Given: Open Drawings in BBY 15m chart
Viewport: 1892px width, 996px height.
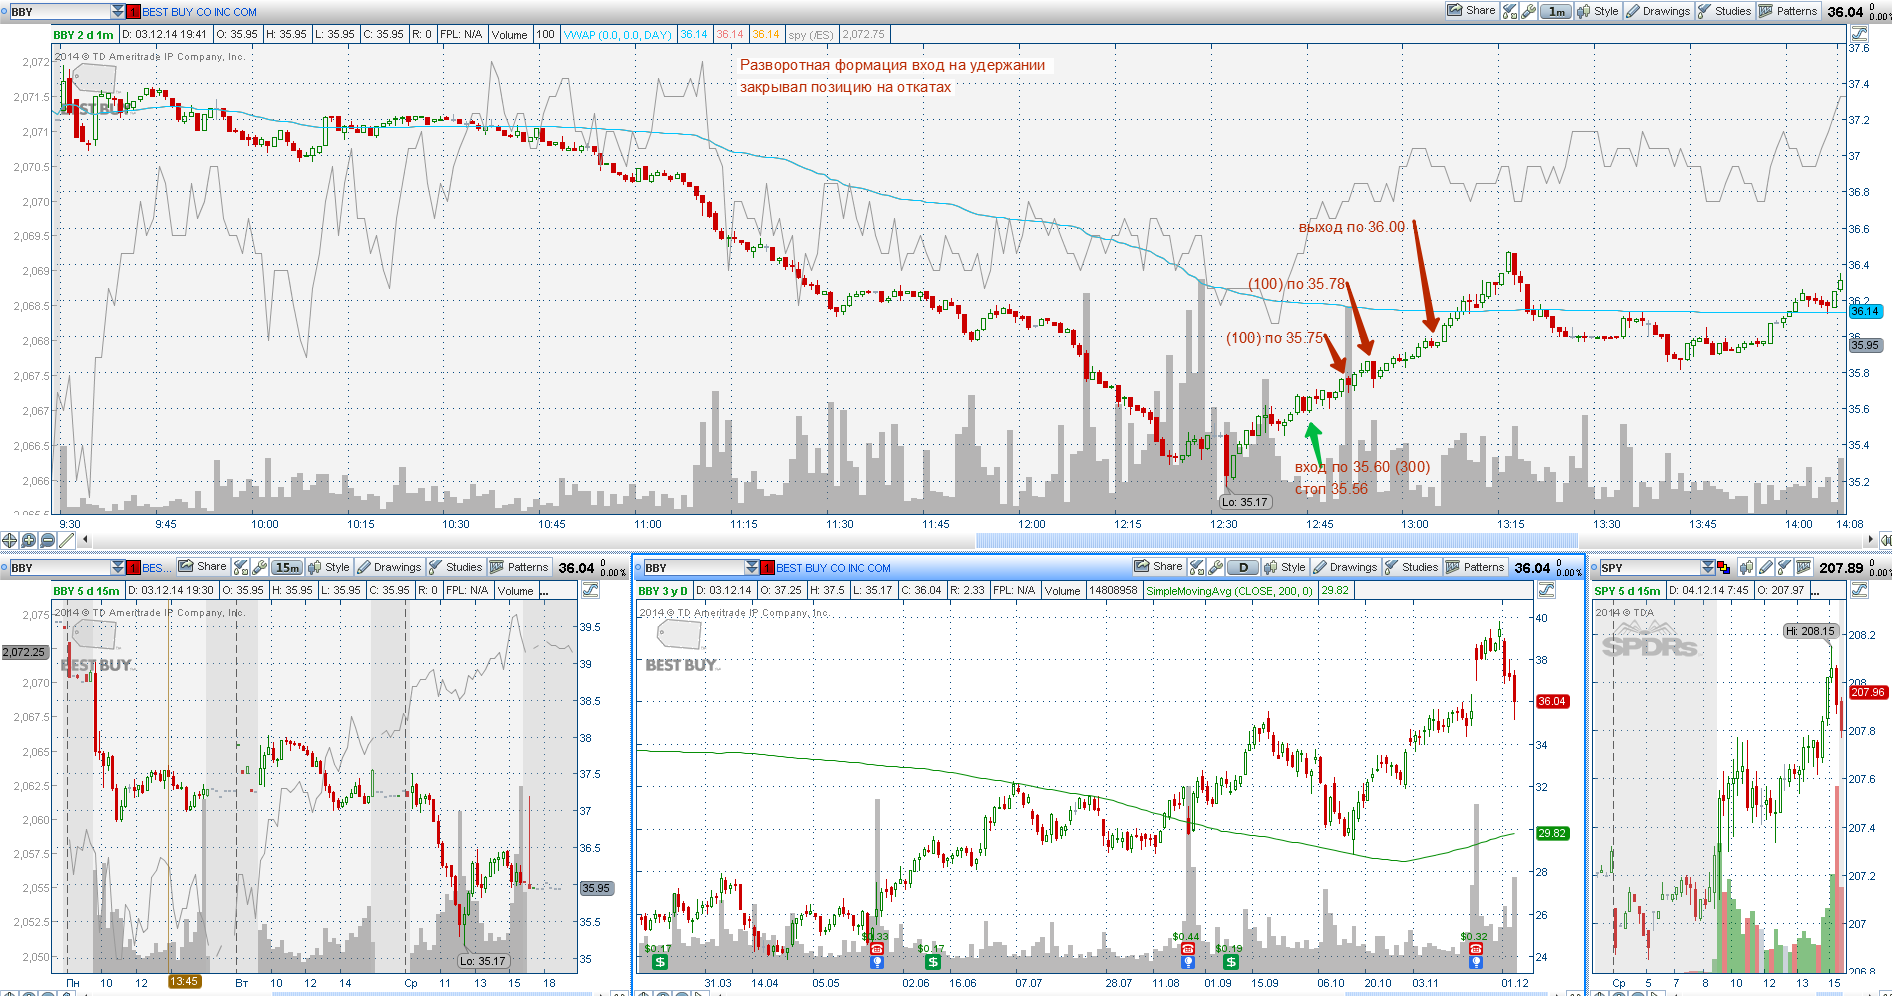Looking at the screenshot, I should (x=389, y=567).
